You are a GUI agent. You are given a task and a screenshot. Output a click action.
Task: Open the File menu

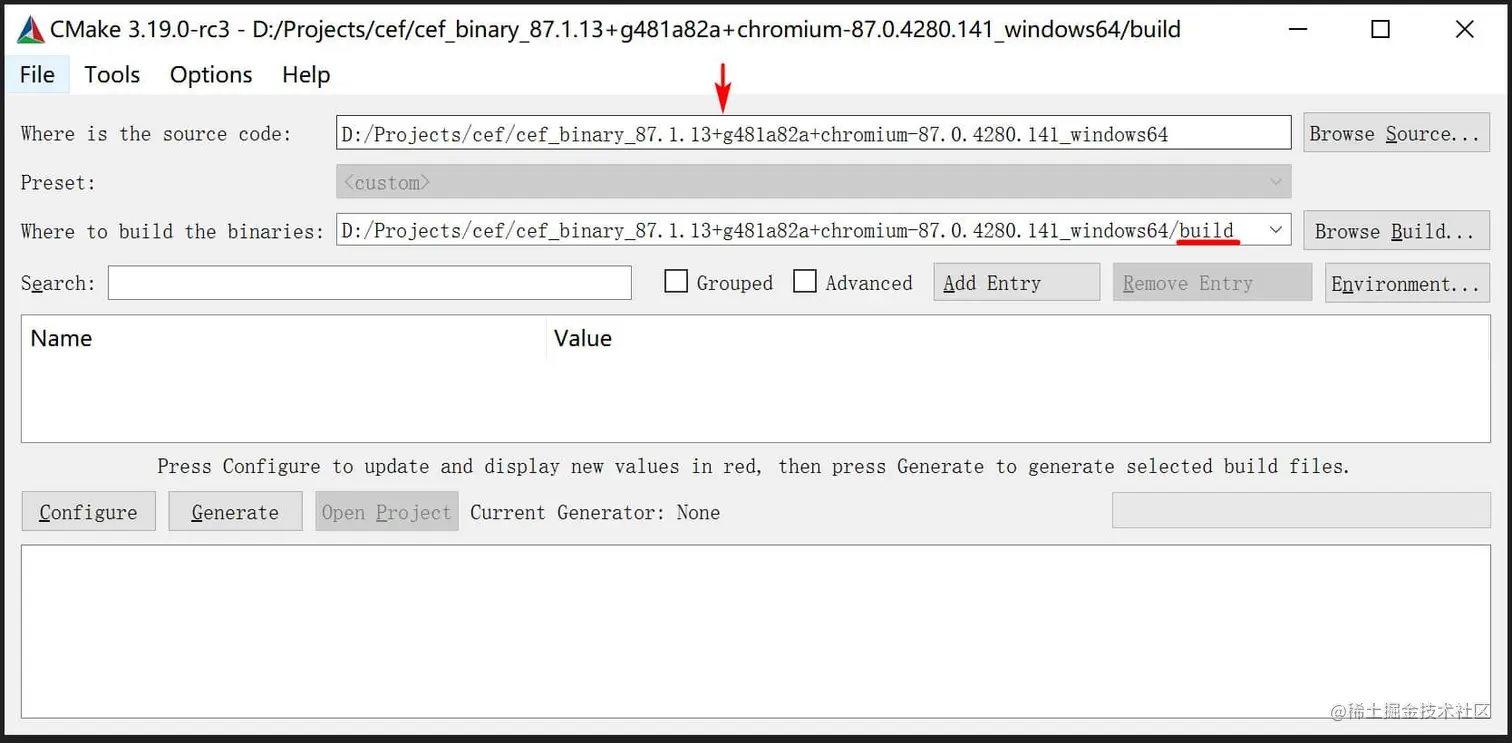pyautogui.click(x=36, y=74)
